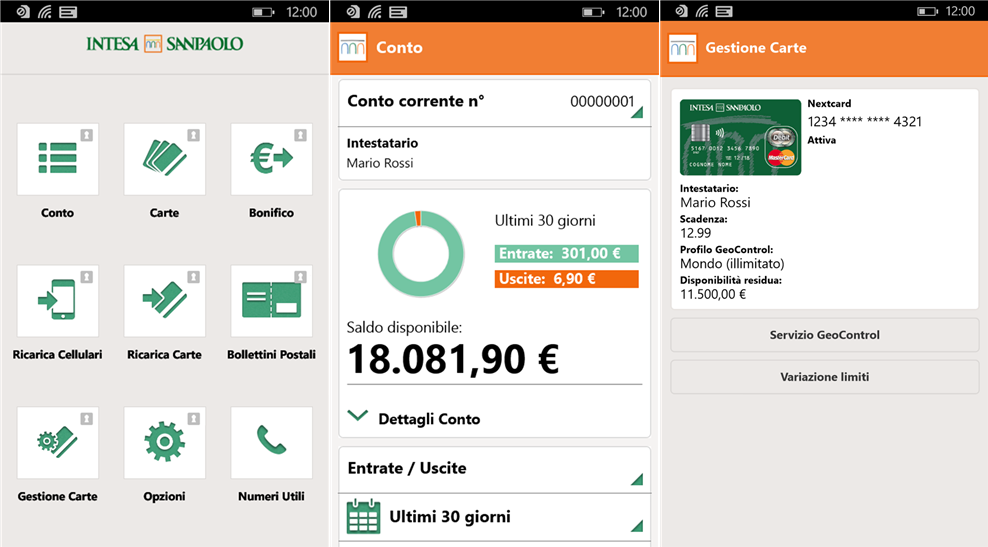
Task: Click the Nextcard card image
Action: pos(740,137)
